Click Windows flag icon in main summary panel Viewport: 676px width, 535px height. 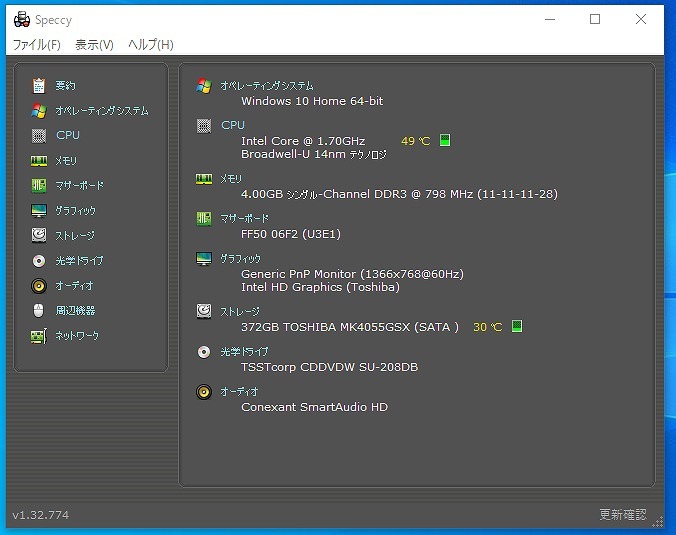(x=204, y=86)
